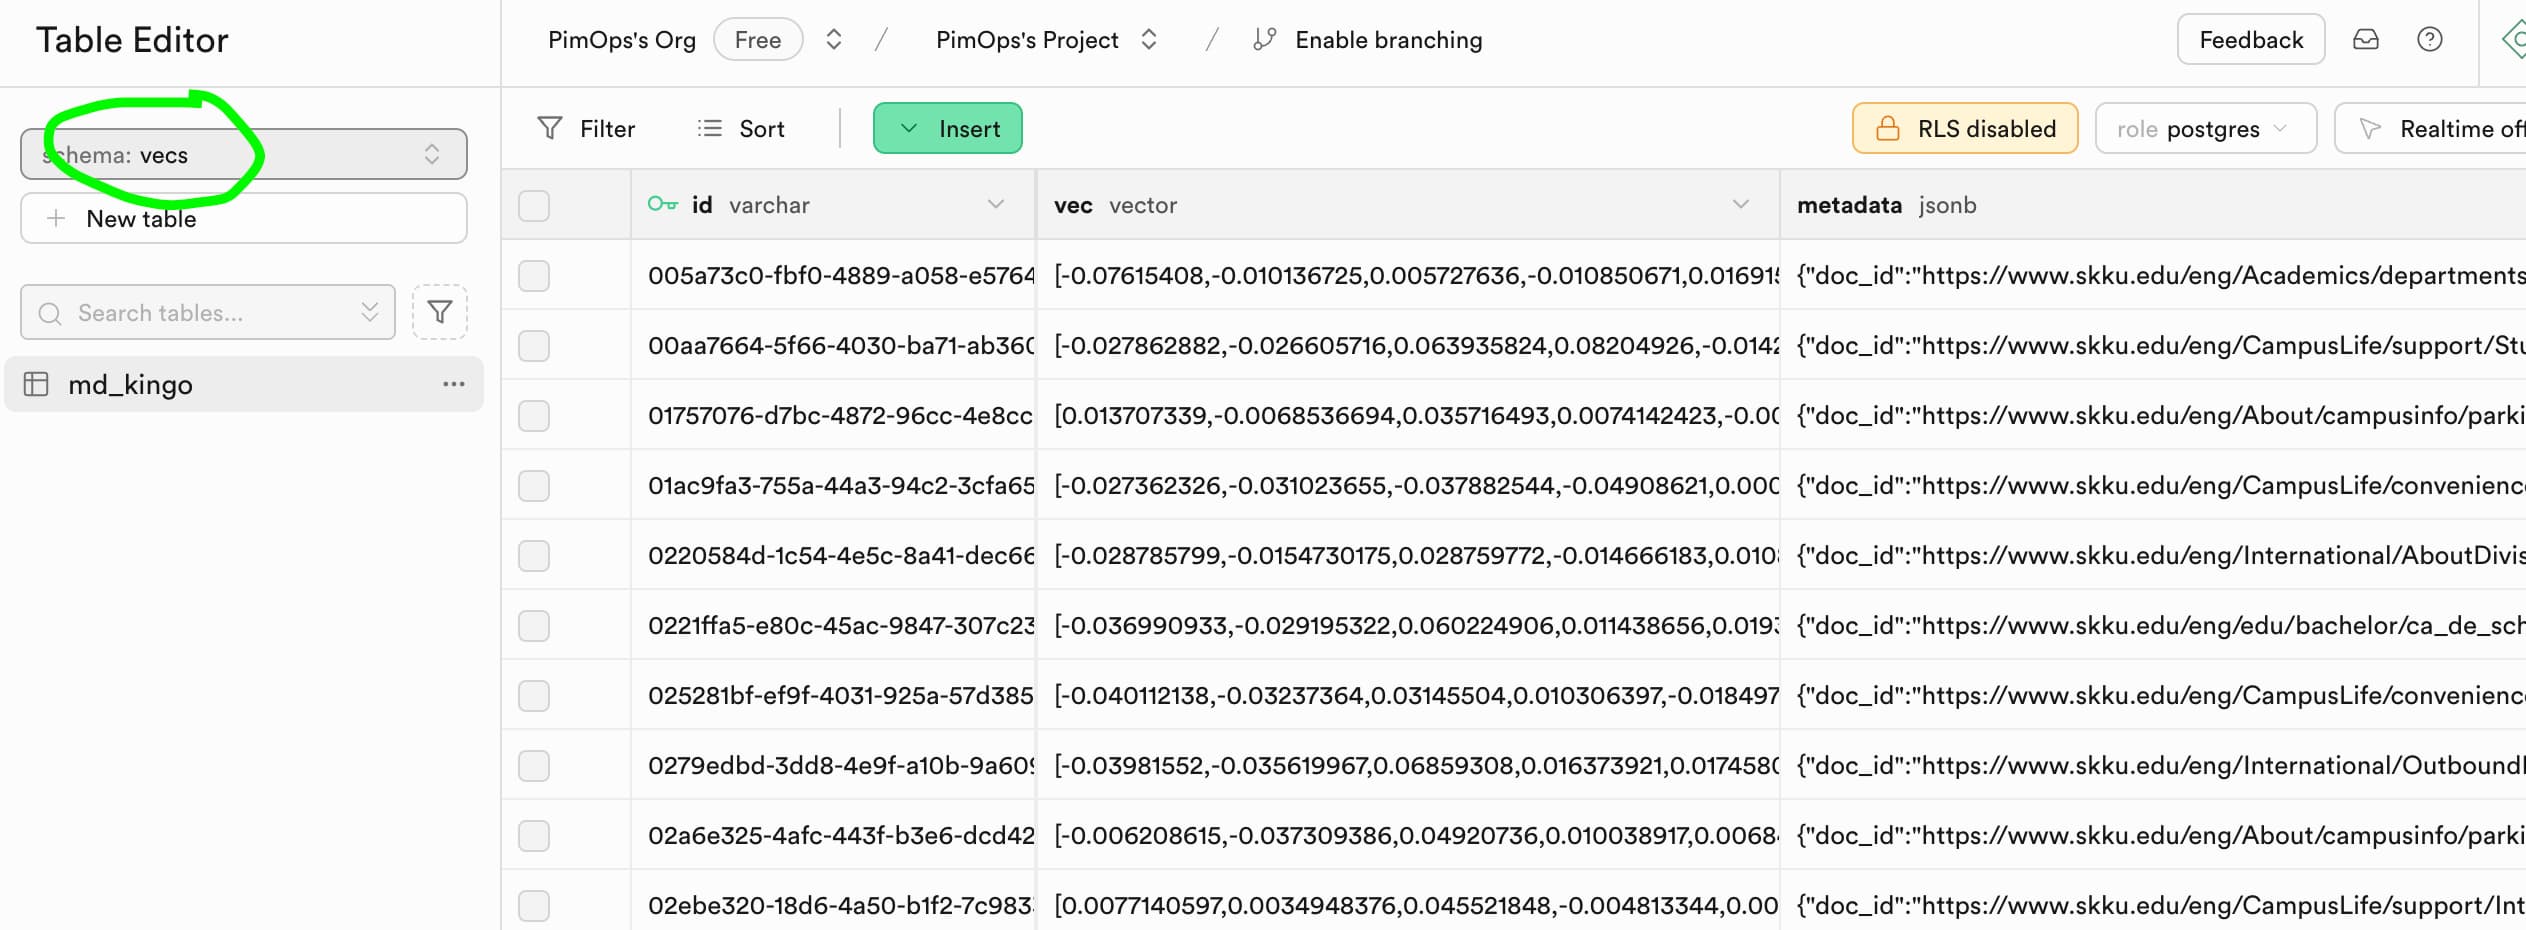Screen dimensions: 2526x930
Task: Click the green Insert button
Action: point(947,129)
